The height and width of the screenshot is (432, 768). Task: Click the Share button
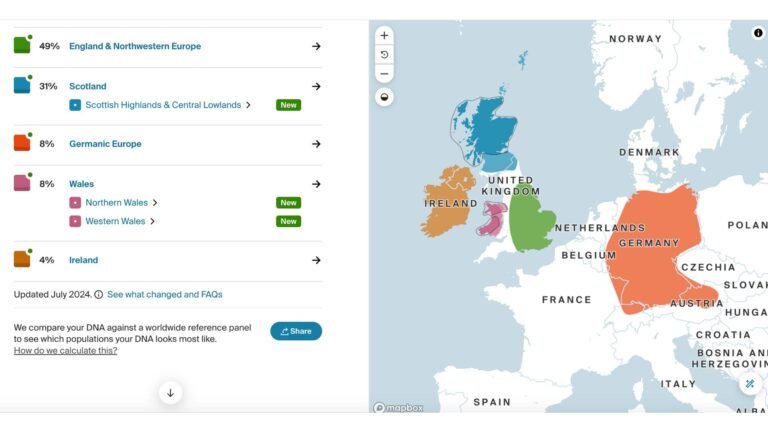point(296,331)
